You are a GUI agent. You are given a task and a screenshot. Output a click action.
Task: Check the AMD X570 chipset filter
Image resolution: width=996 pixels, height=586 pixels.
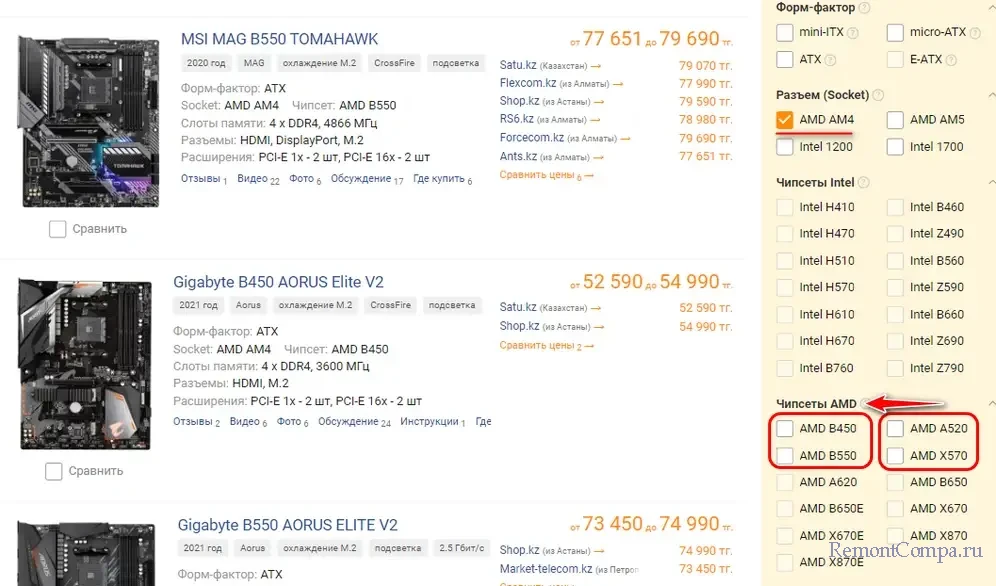(896, 456)
